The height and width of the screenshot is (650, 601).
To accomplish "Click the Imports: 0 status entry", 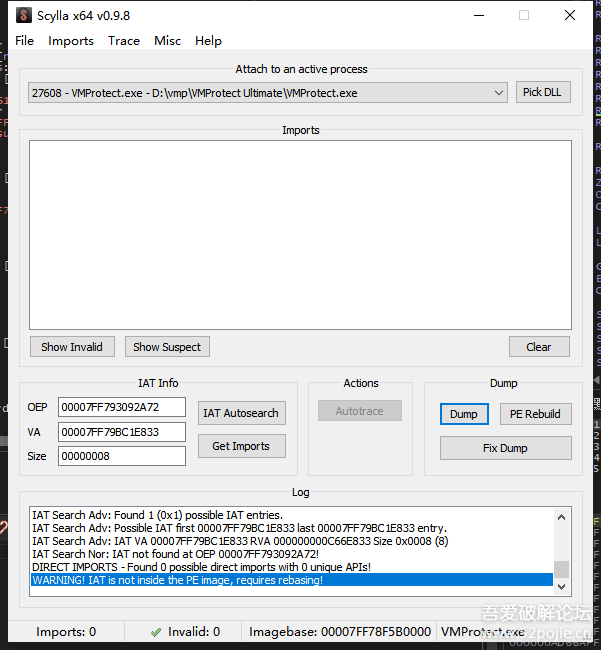I will point(66,632).
